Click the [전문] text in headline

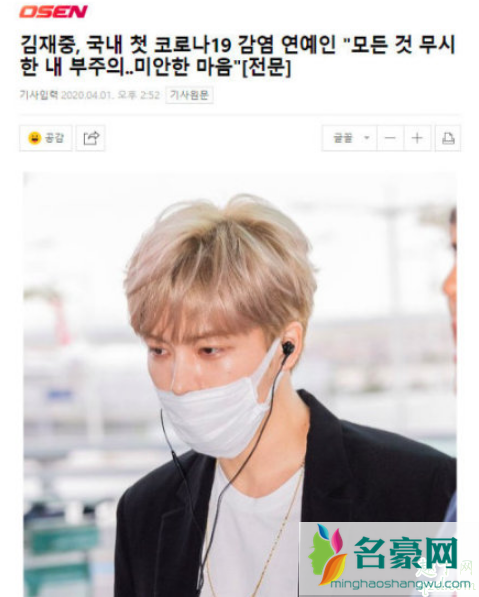(267, 67)
